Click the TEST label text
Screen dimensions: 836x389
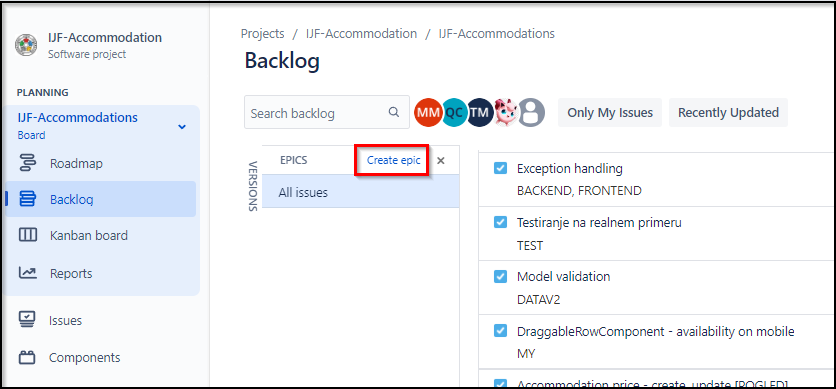point(530,246)
